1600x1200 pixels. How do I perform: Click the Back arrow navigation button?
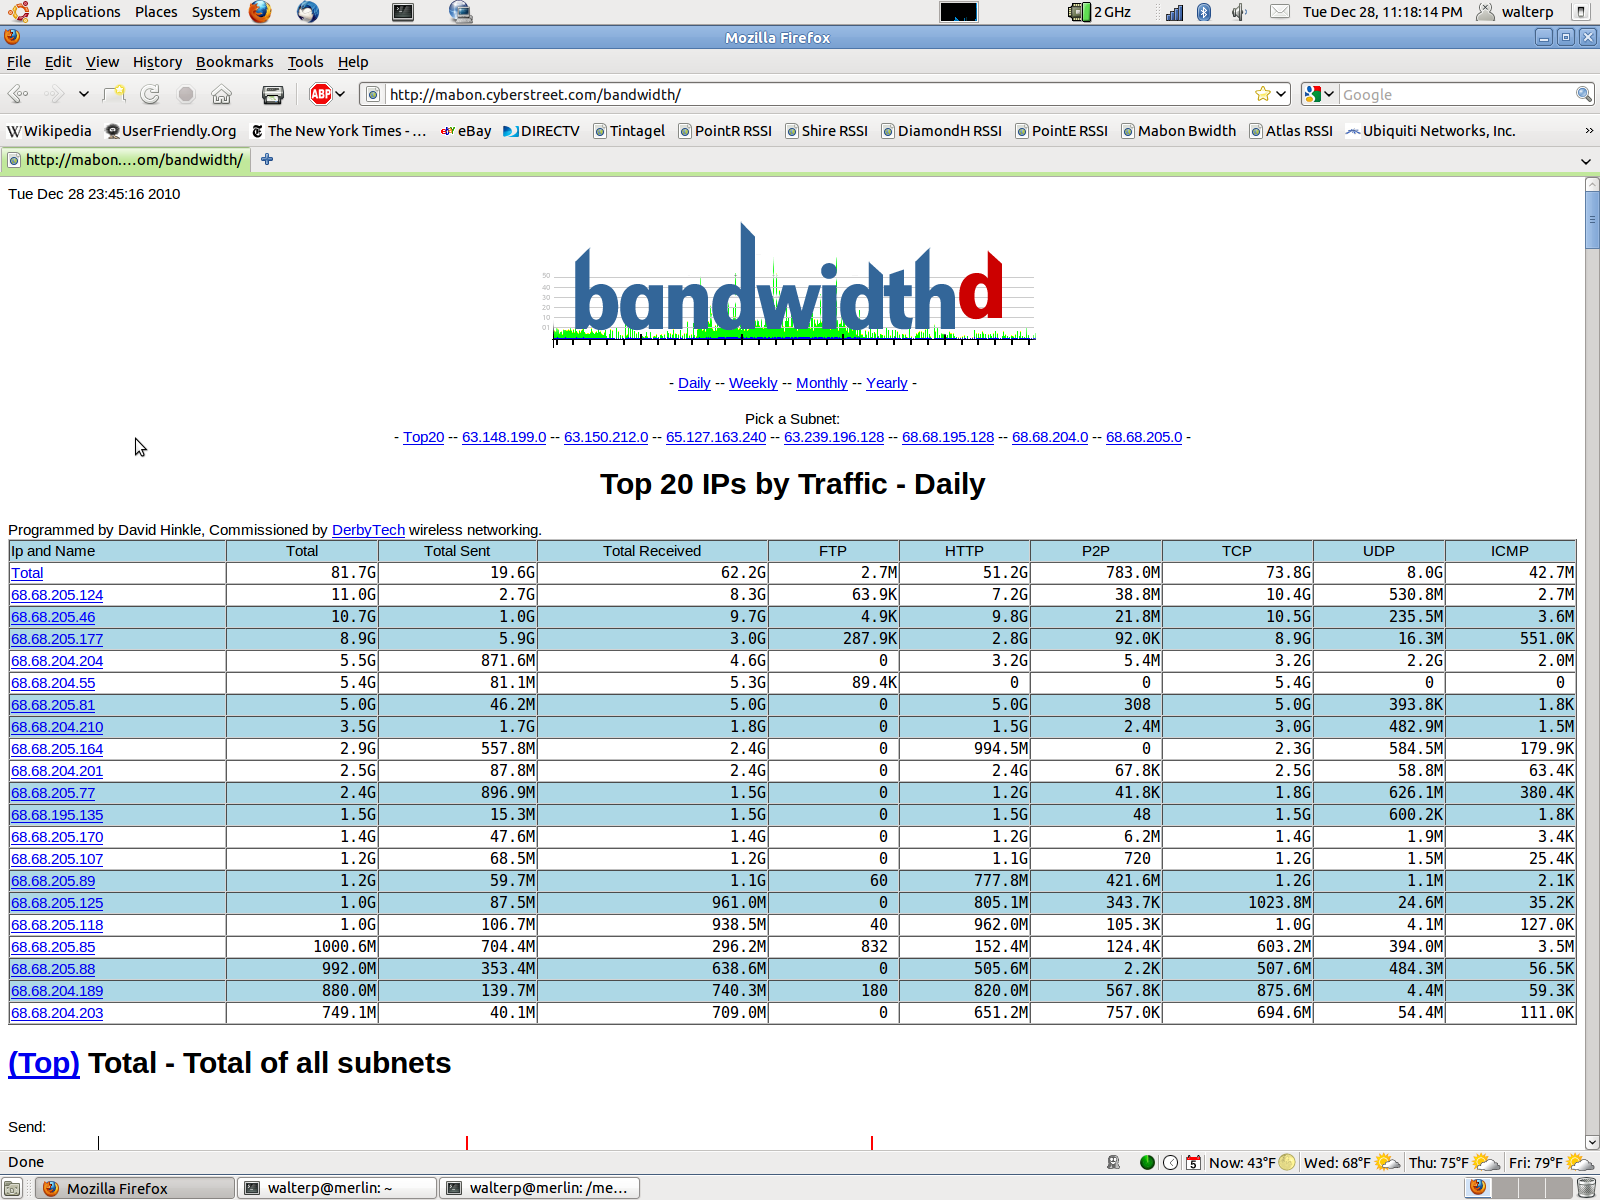coord(18,94)
